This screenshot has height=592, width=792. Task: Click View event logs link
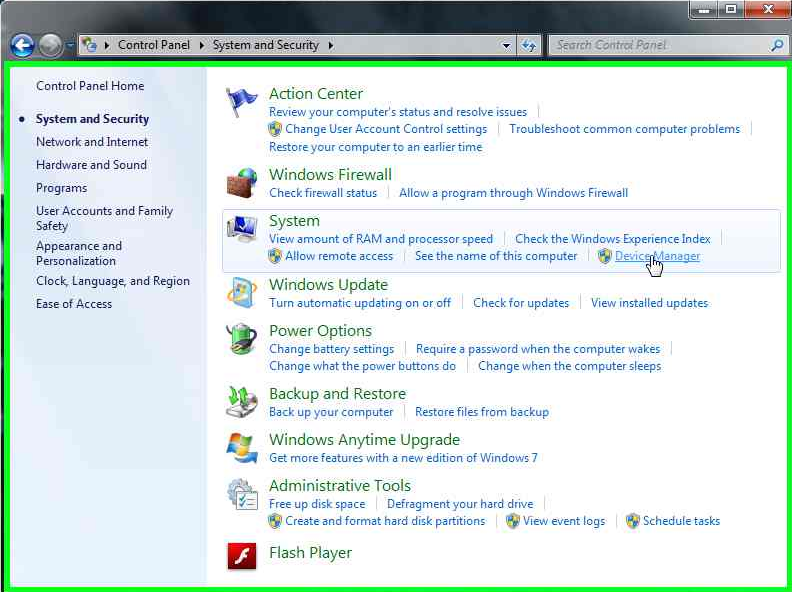tap(564, 521)
